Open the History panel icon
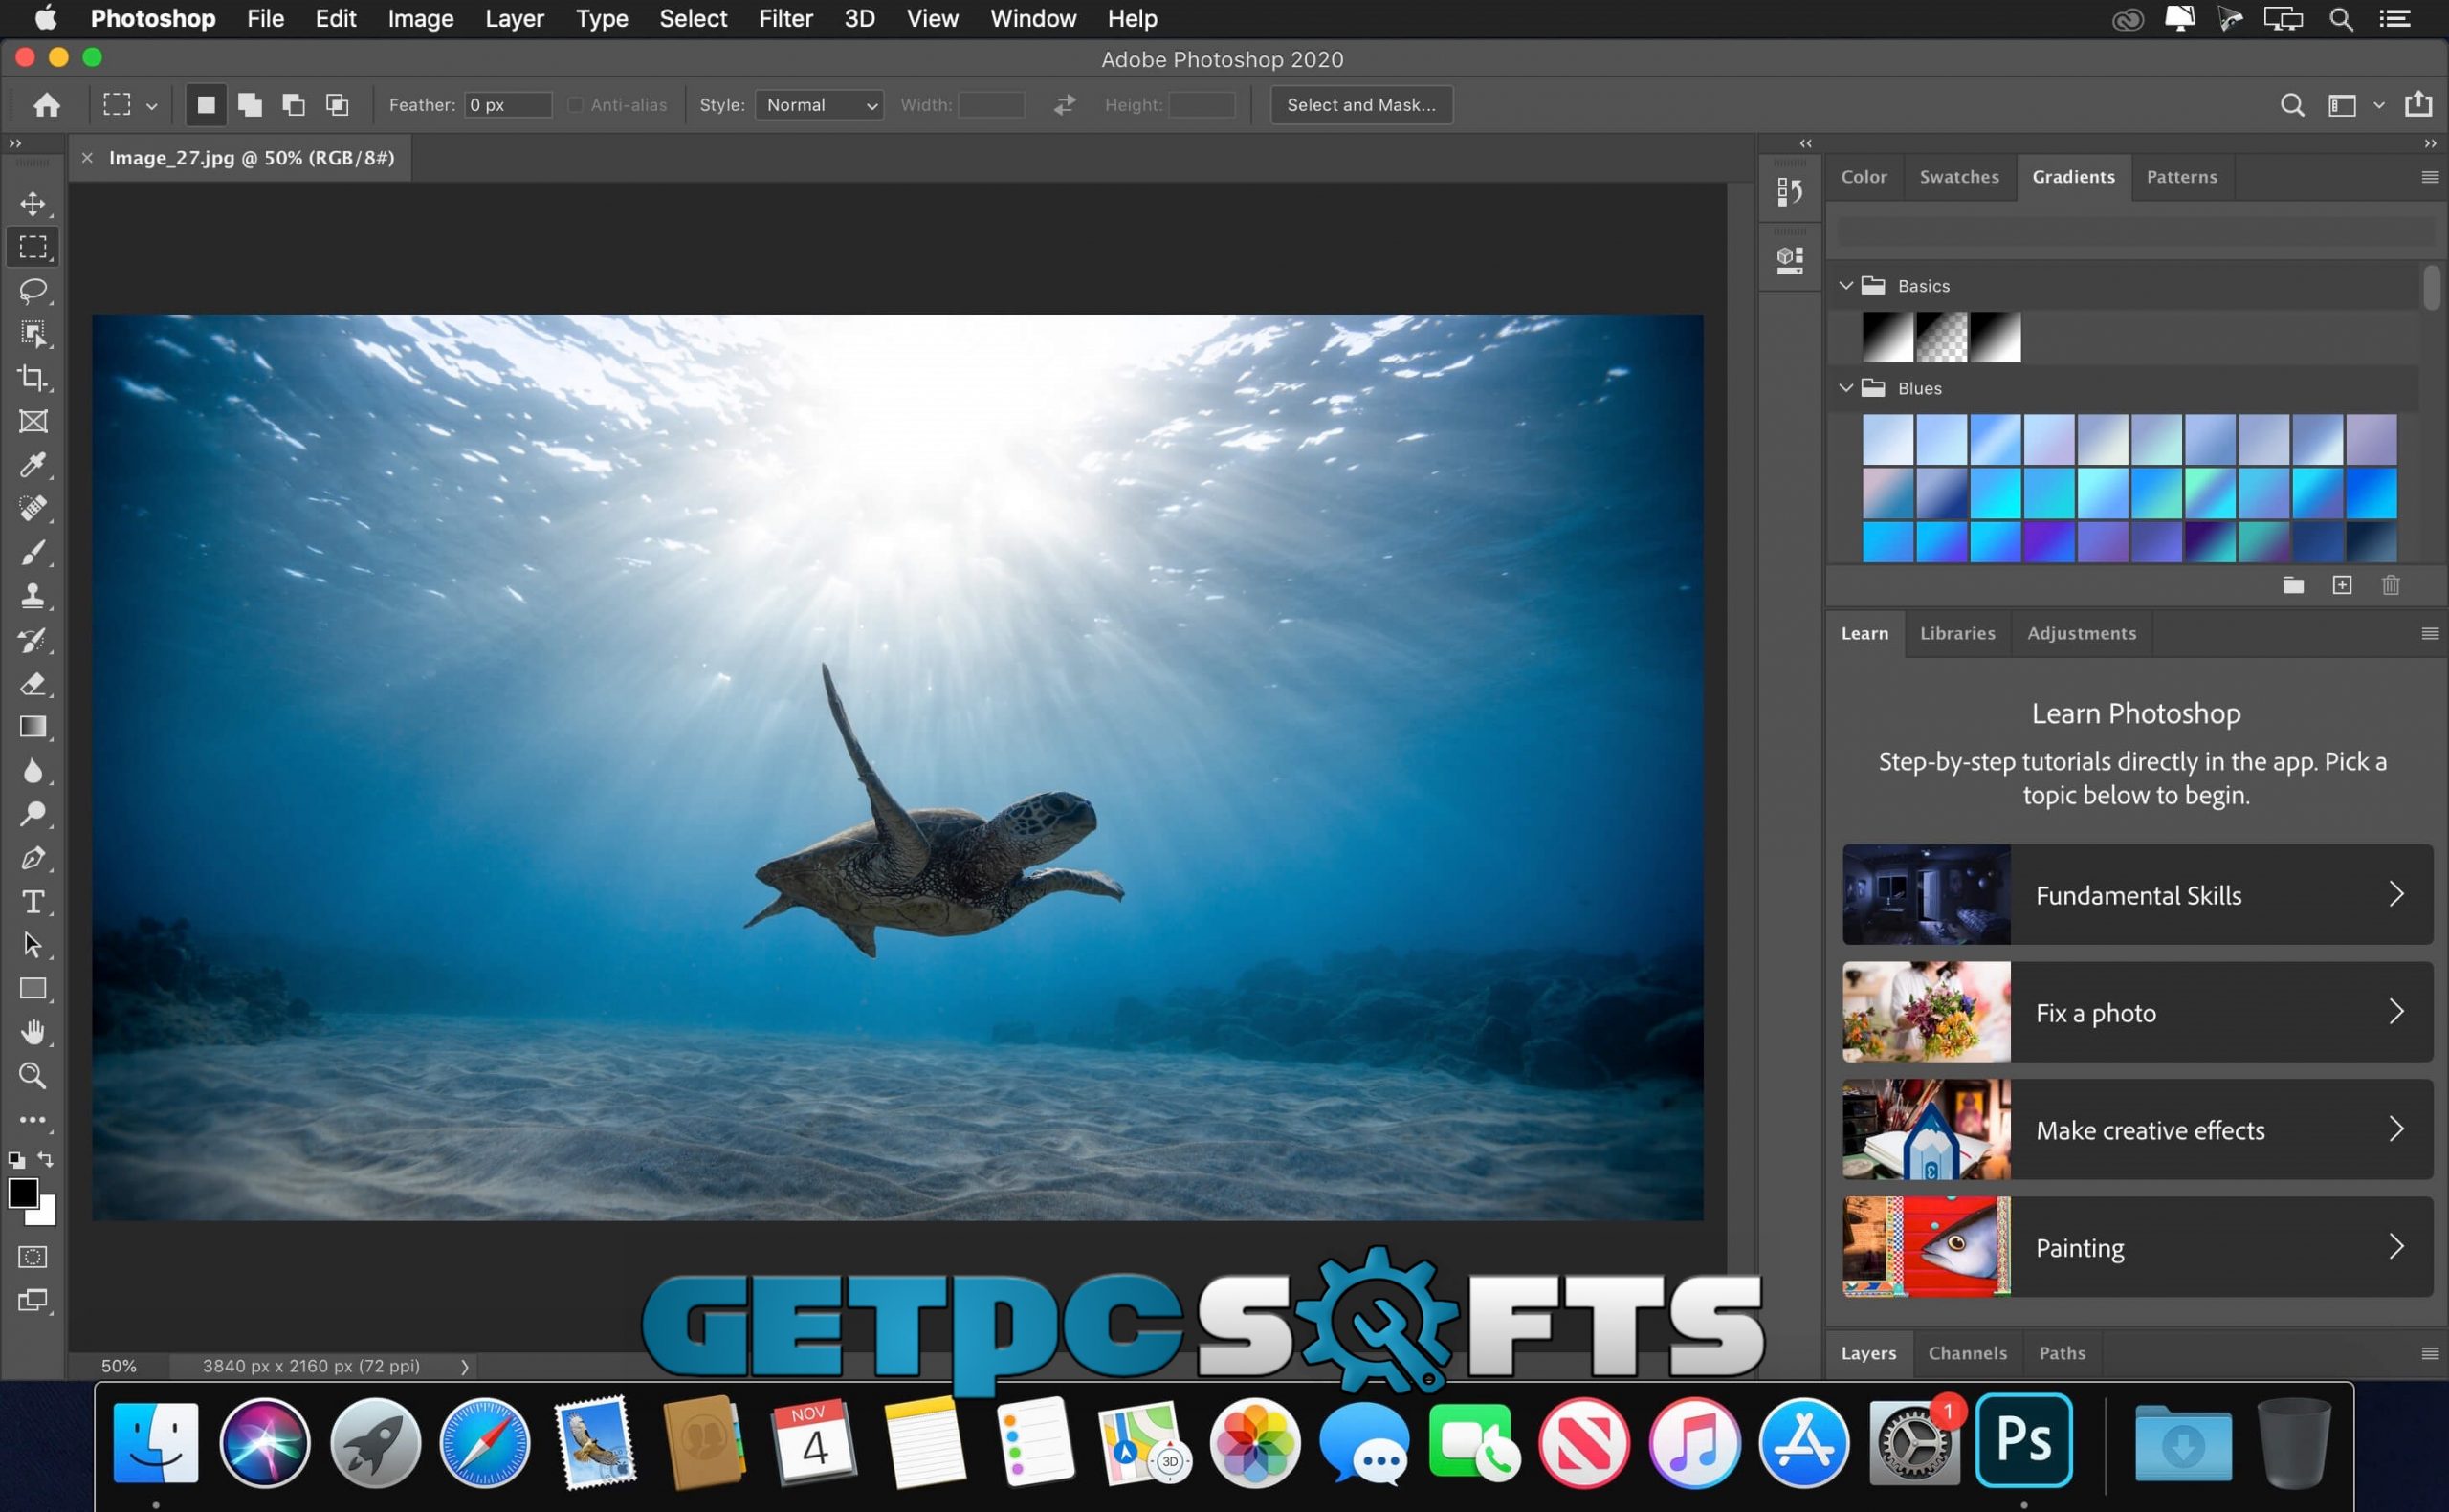The image size is (2449, 1512). point(1790,191)
